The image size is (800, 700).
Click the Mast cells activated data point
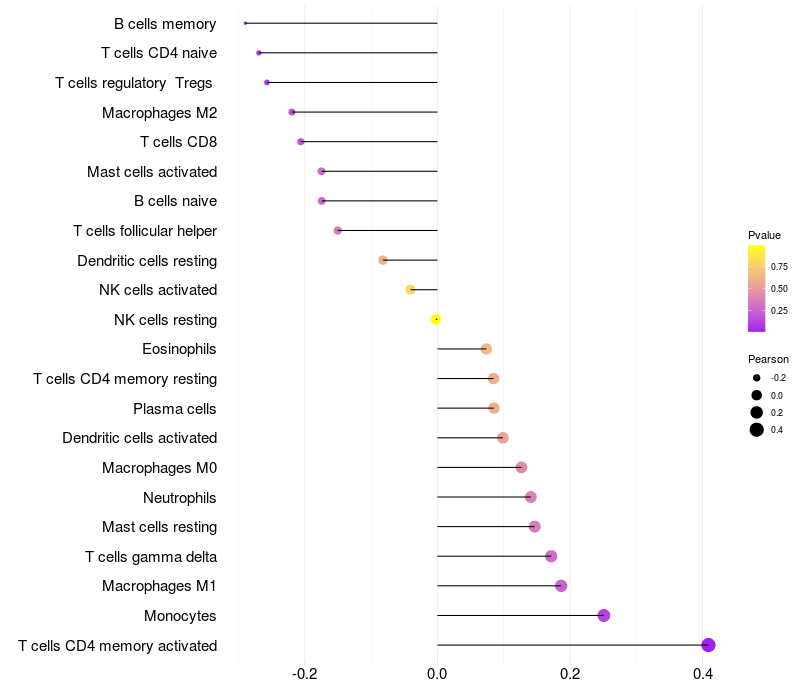click(321, 171)
